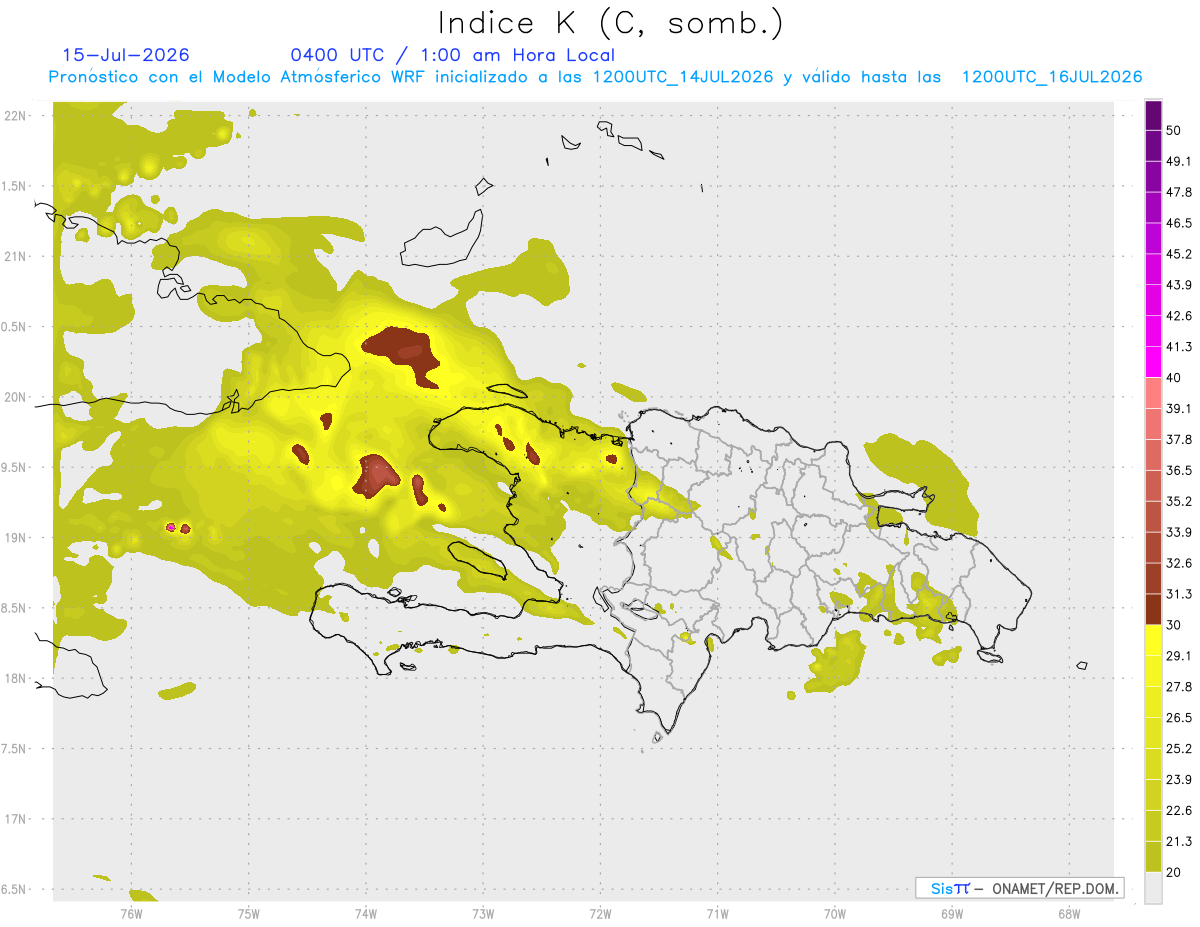Click the colorbar value 39.1
The image size is (1200, 927).
1179,408
